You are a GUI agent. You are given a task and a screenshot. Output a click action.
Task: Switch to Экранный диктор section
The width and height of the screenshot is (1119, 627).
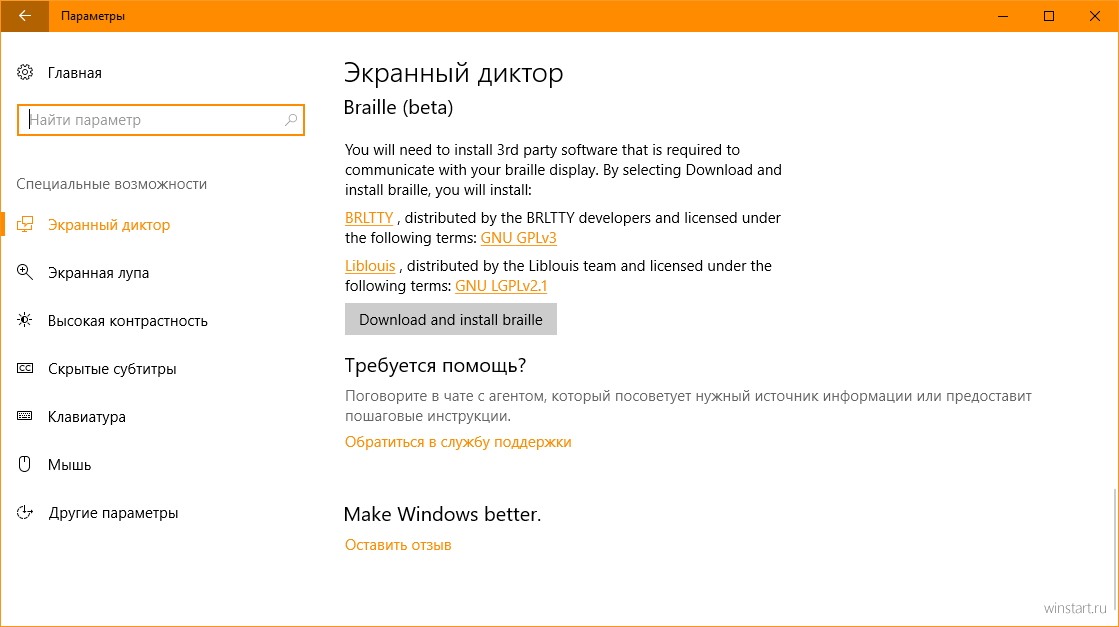coord(109,225)
